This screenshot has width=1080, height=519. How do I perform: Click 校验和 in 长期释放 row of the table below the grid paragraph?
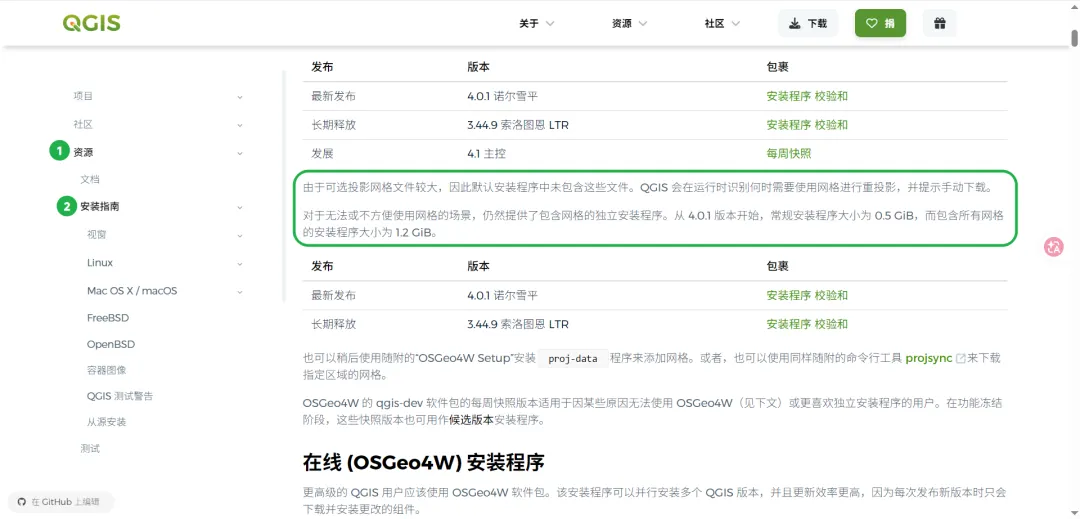coord(831,324)
